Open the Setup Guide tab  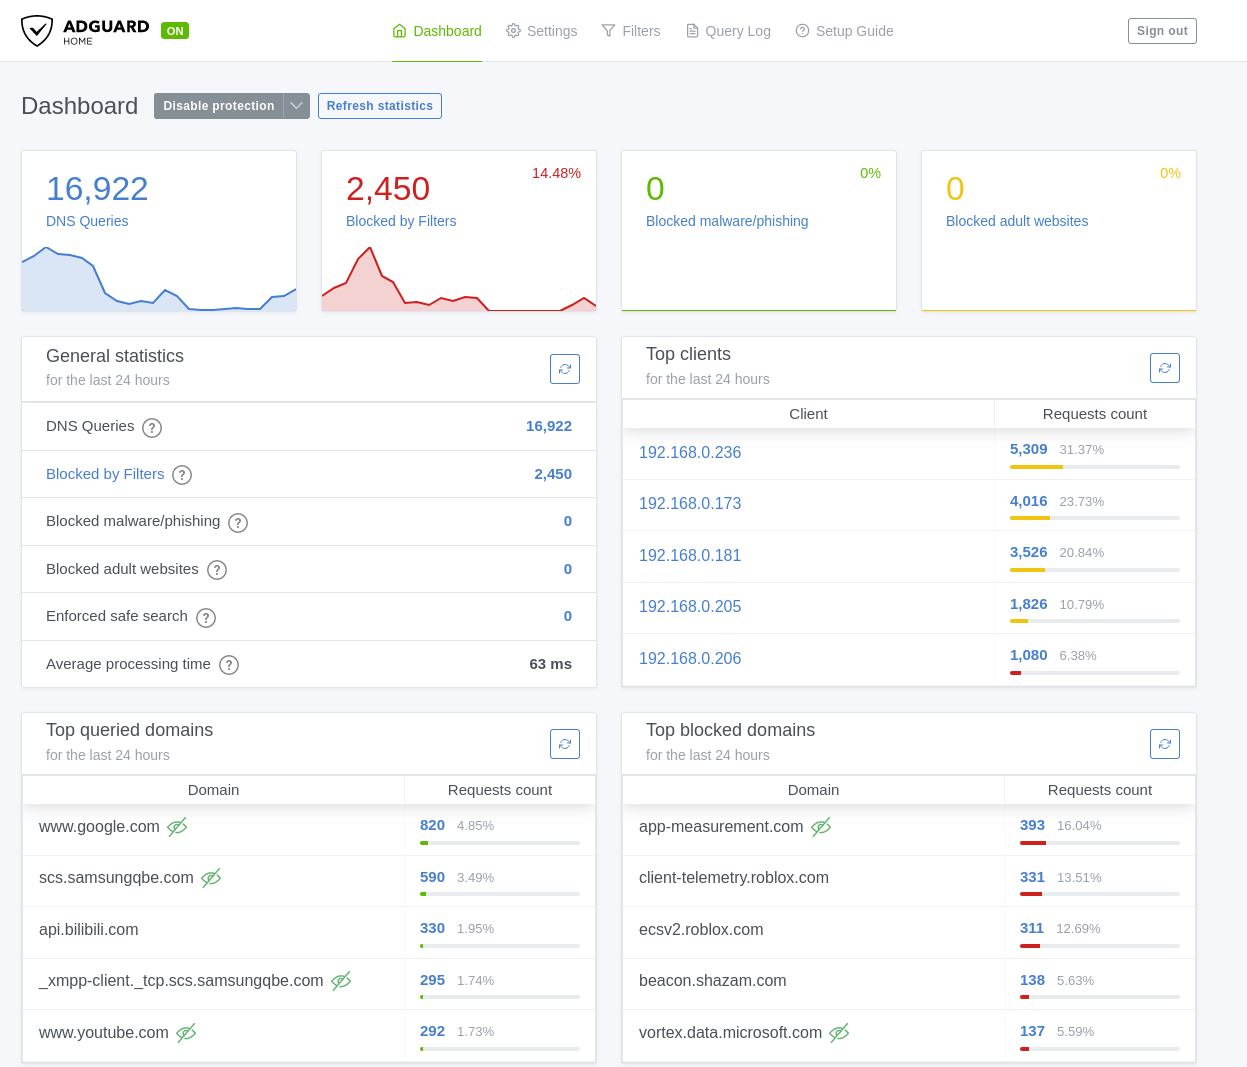point(844,31)
